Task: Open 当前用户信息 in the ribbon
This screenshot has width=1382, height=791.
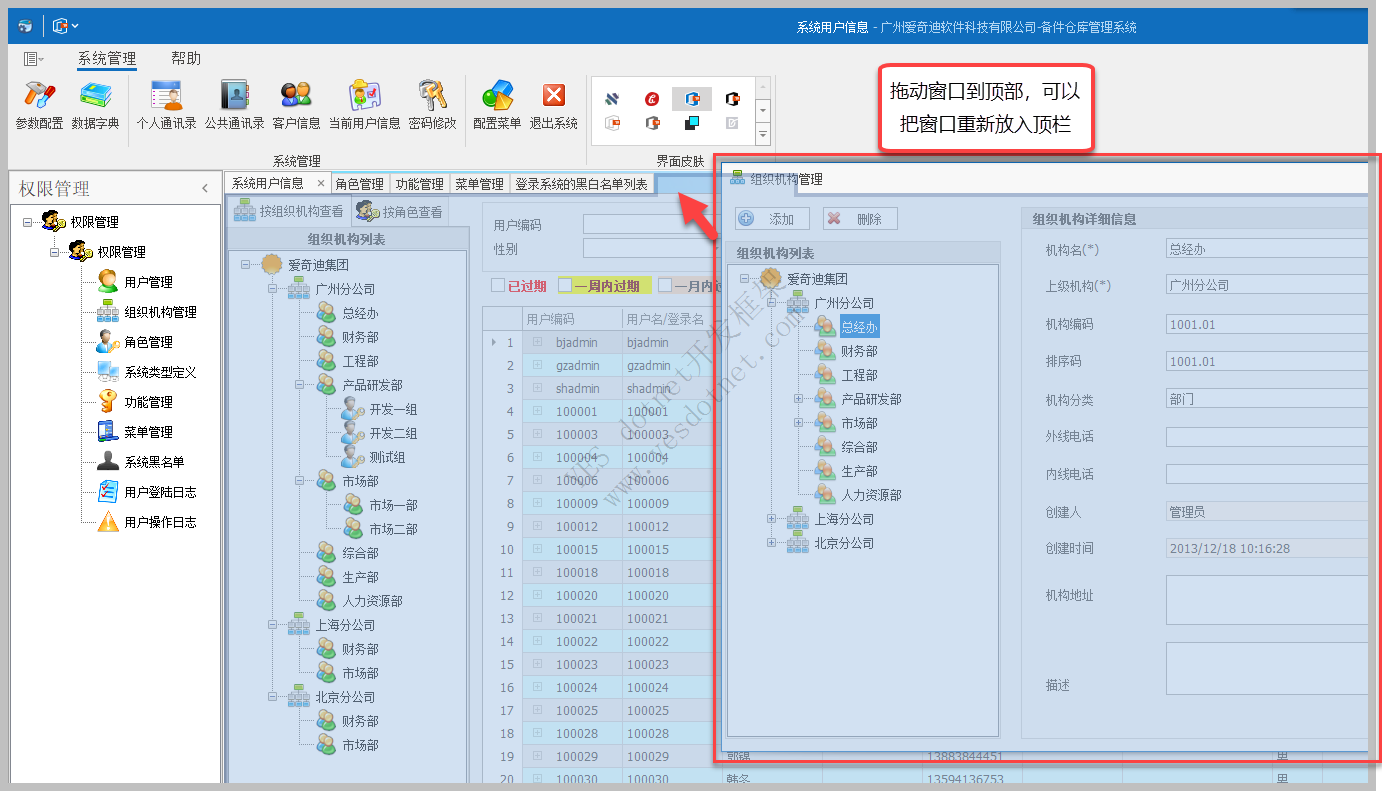Action: point(364,105)
